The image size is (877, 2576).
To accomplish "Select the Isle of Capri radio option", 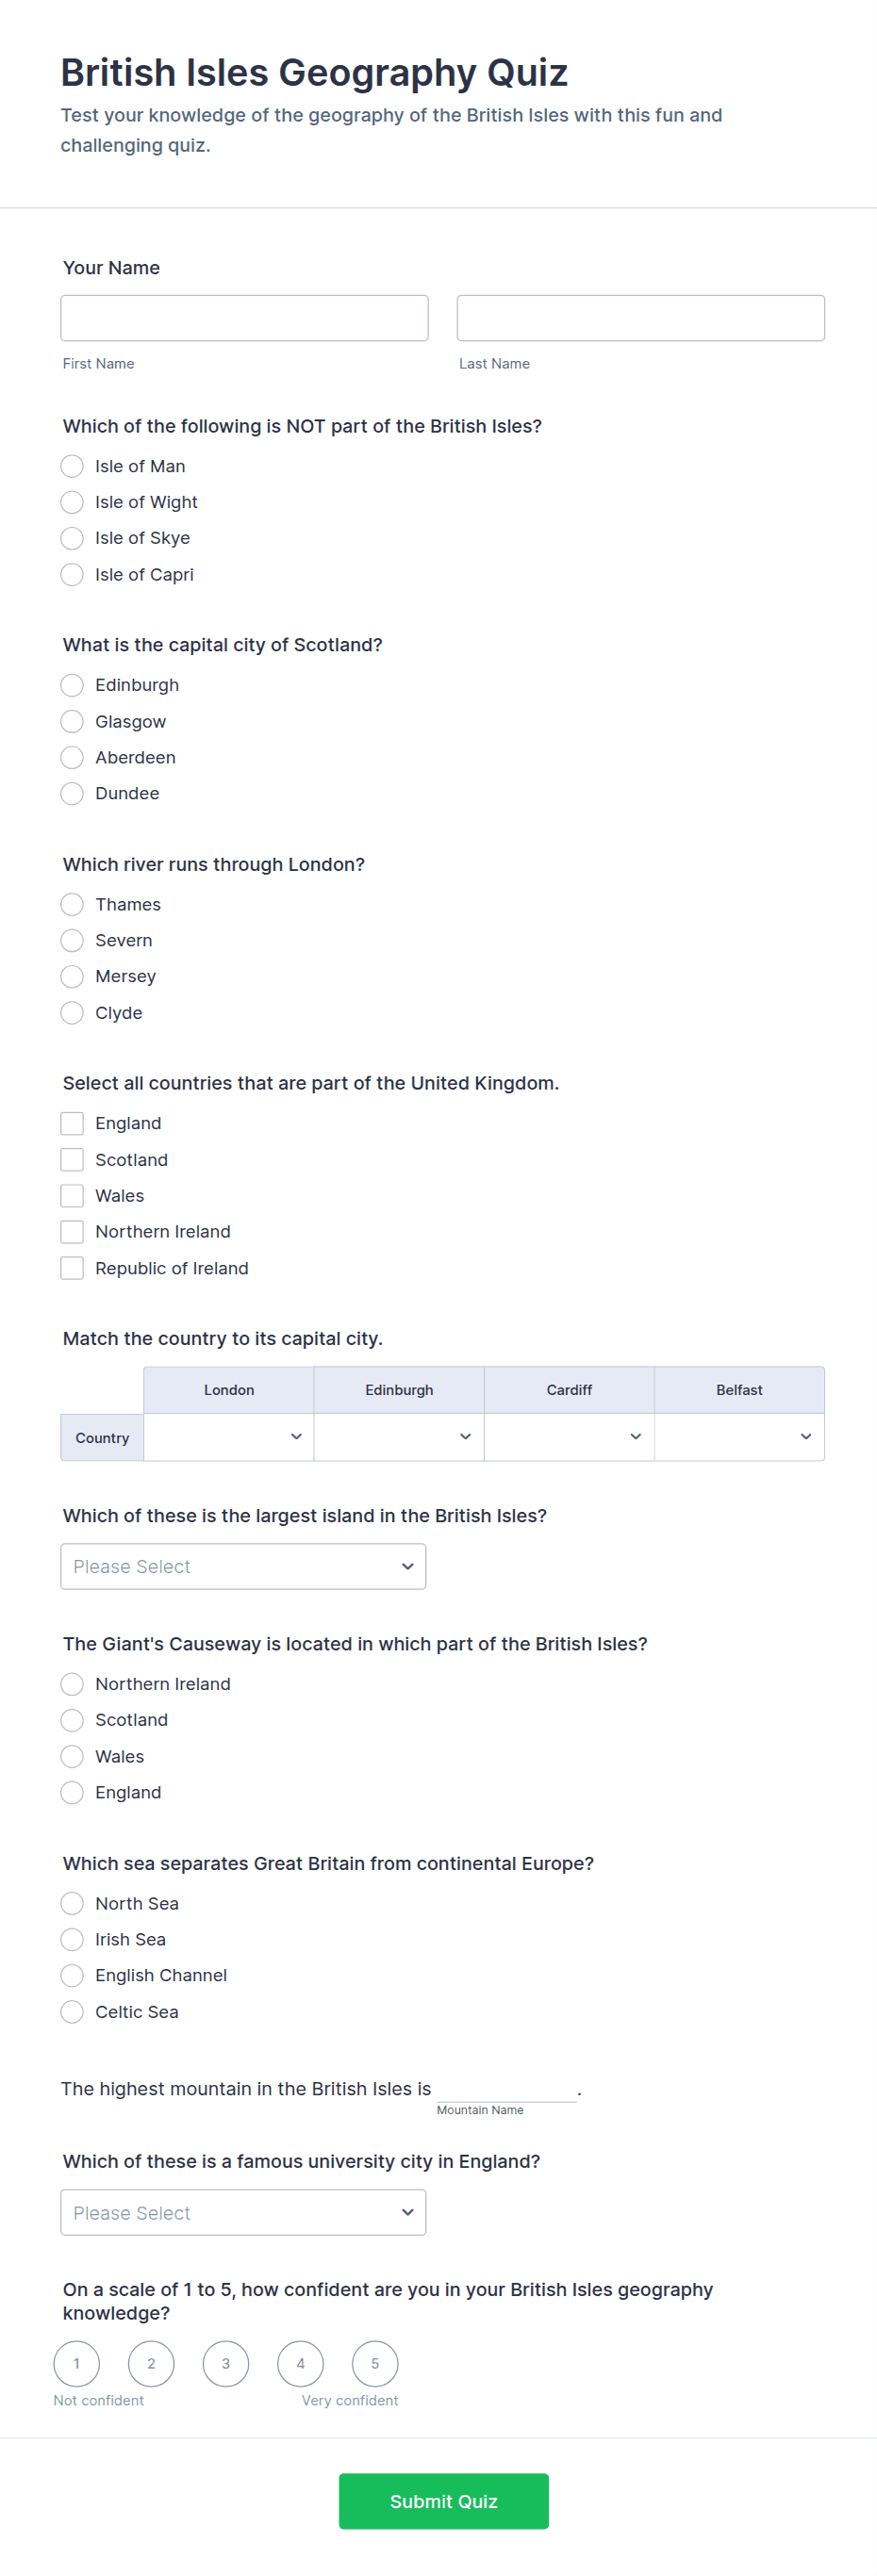I will click(x=72, y=575).
